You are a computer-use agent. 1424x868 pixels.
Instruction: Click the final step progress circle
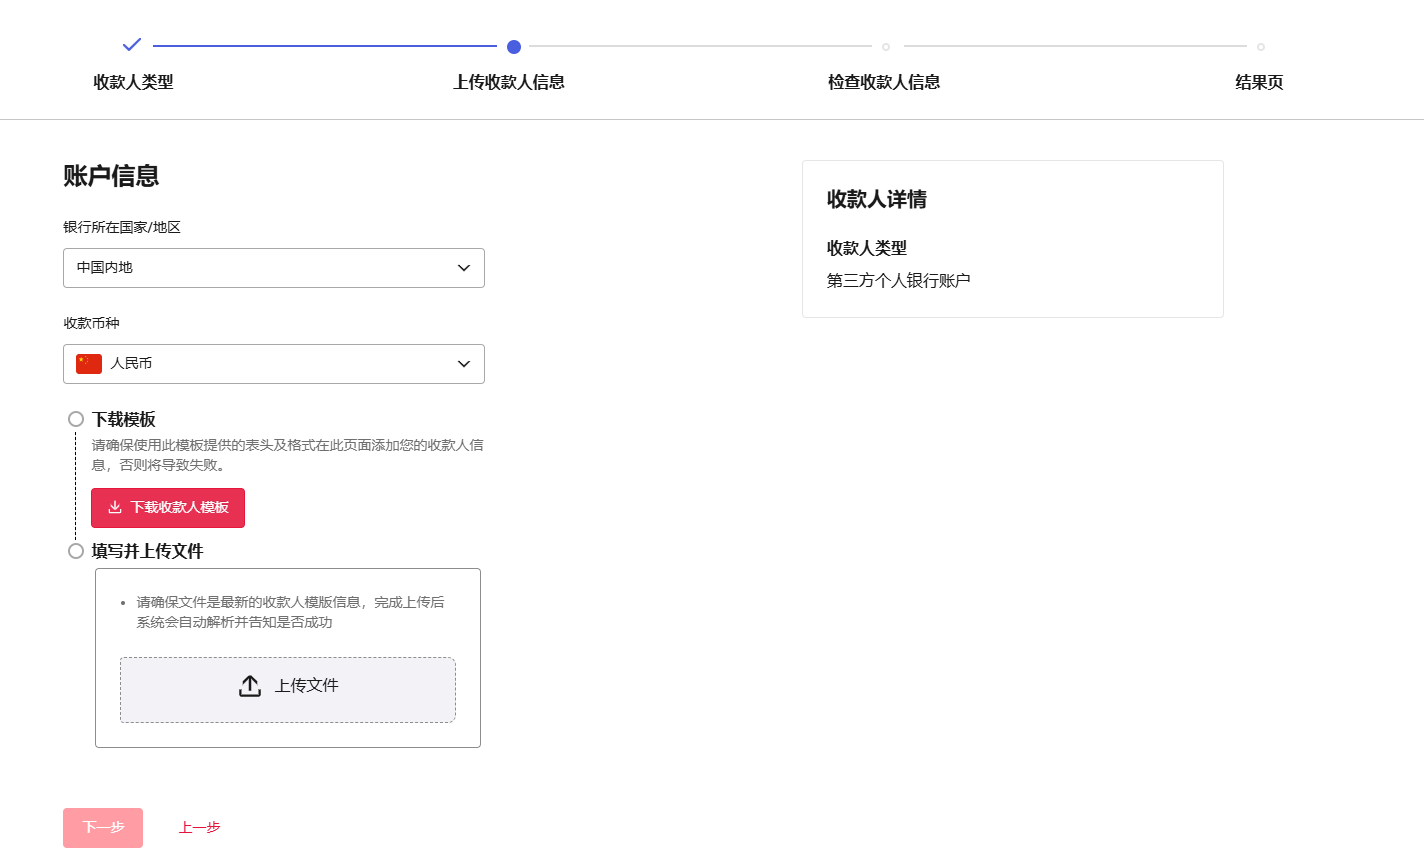coord(1261,47)
